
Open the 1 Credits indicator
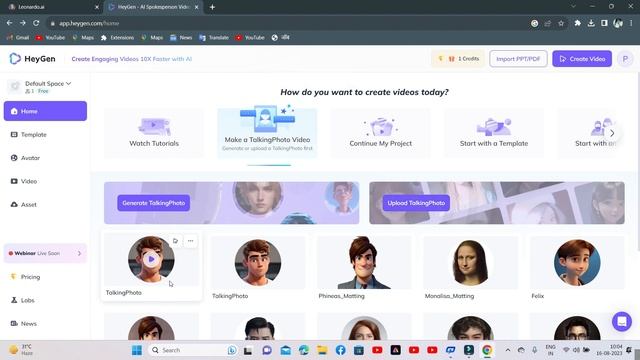458,59
